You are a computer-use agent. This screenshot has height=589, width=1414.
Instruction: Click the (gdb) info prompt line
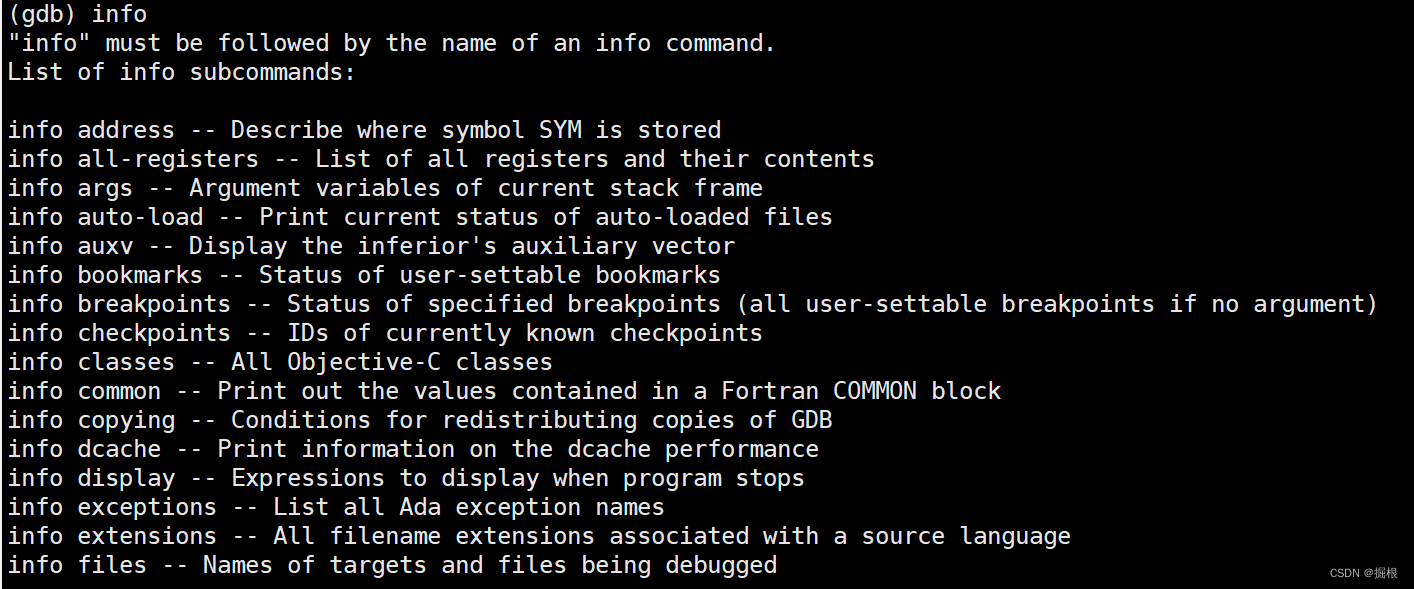(77, 14)
